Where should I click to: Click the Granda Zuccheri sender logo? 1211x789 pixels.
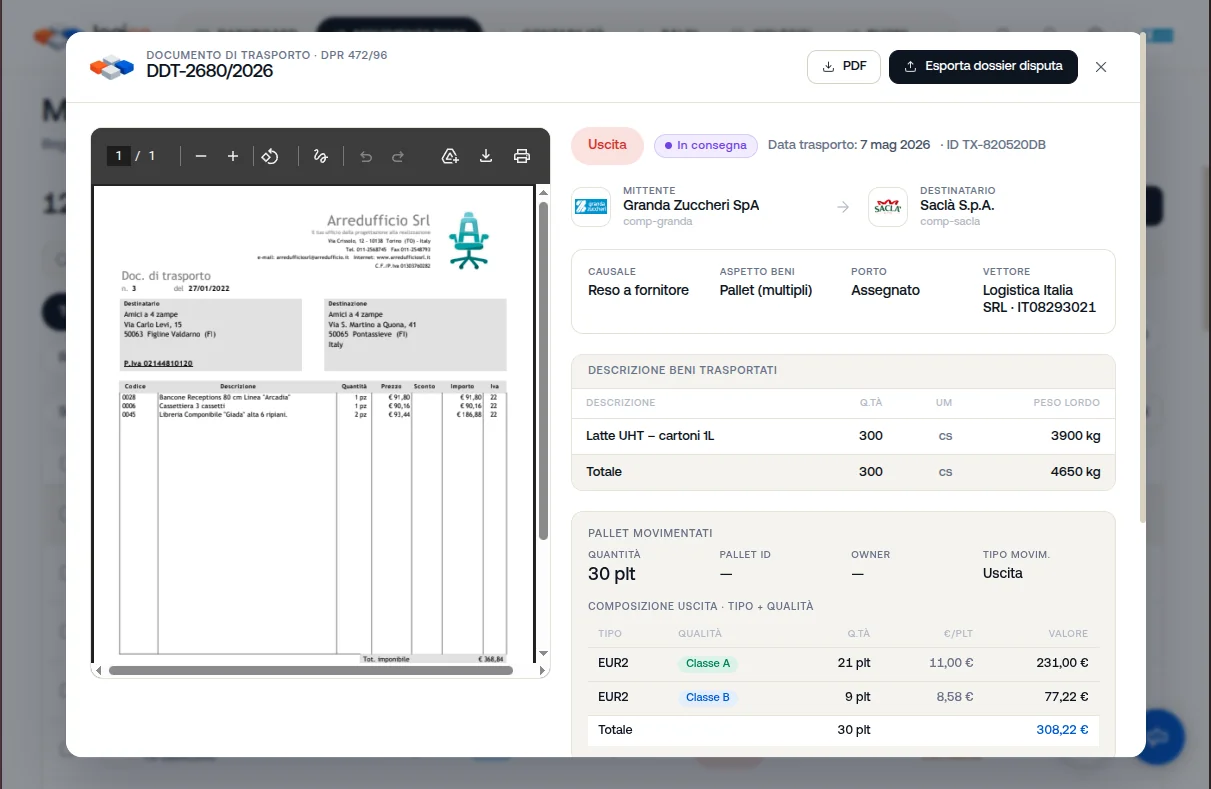pos(591,207)
